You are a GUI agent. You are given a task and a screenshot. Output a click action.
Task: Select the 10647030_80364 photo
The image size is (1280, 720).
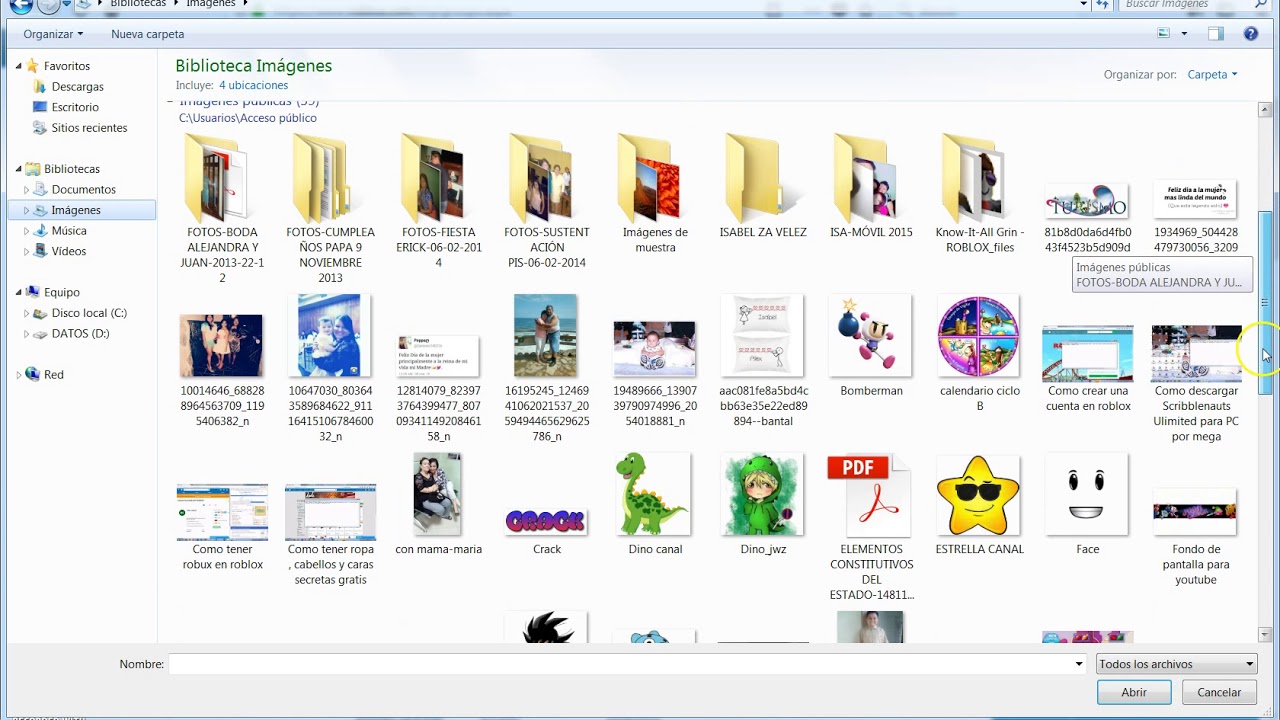tap(330, 368)
